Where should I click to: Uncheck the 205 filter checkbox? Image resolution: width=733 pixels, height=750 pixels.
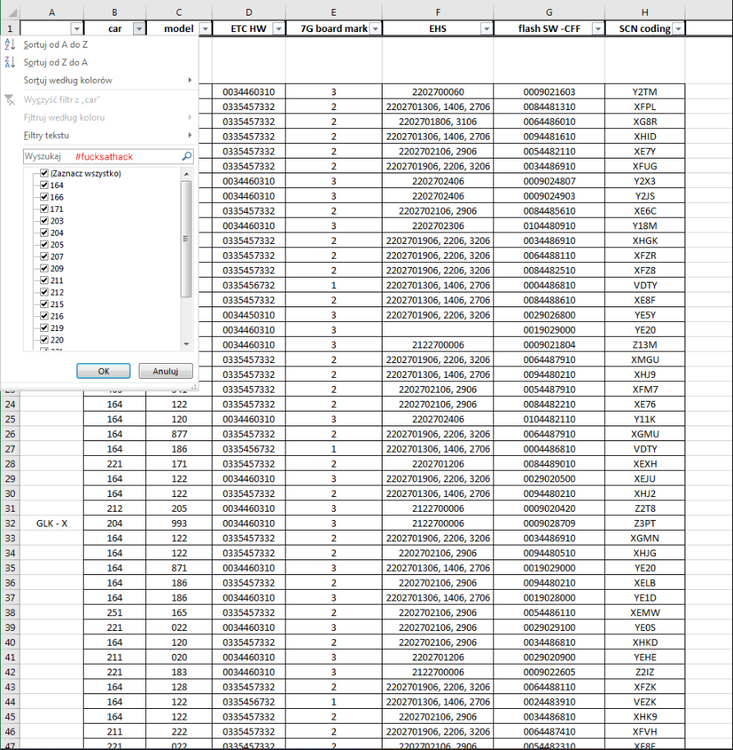[x=44, y=244]
